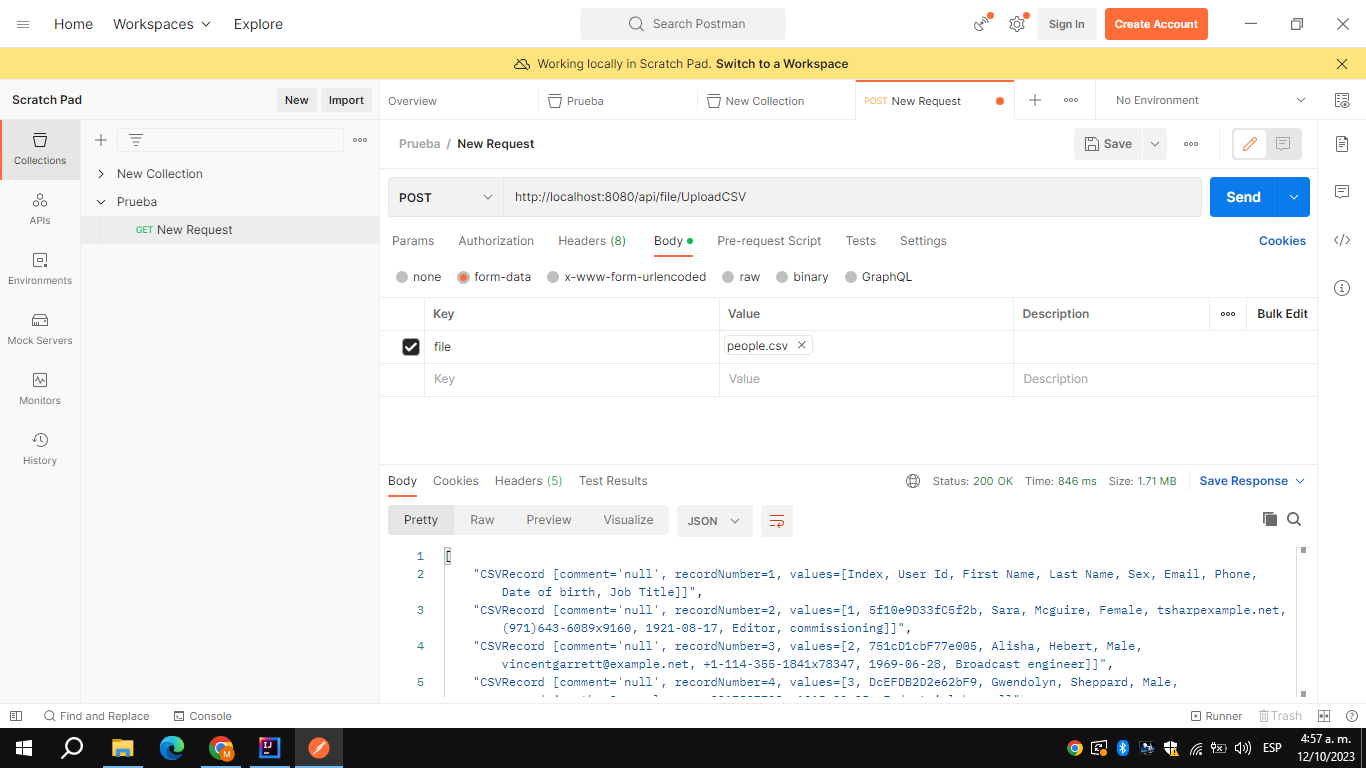Search within the response body
1366x768 pixels.
click(1294, 519)
